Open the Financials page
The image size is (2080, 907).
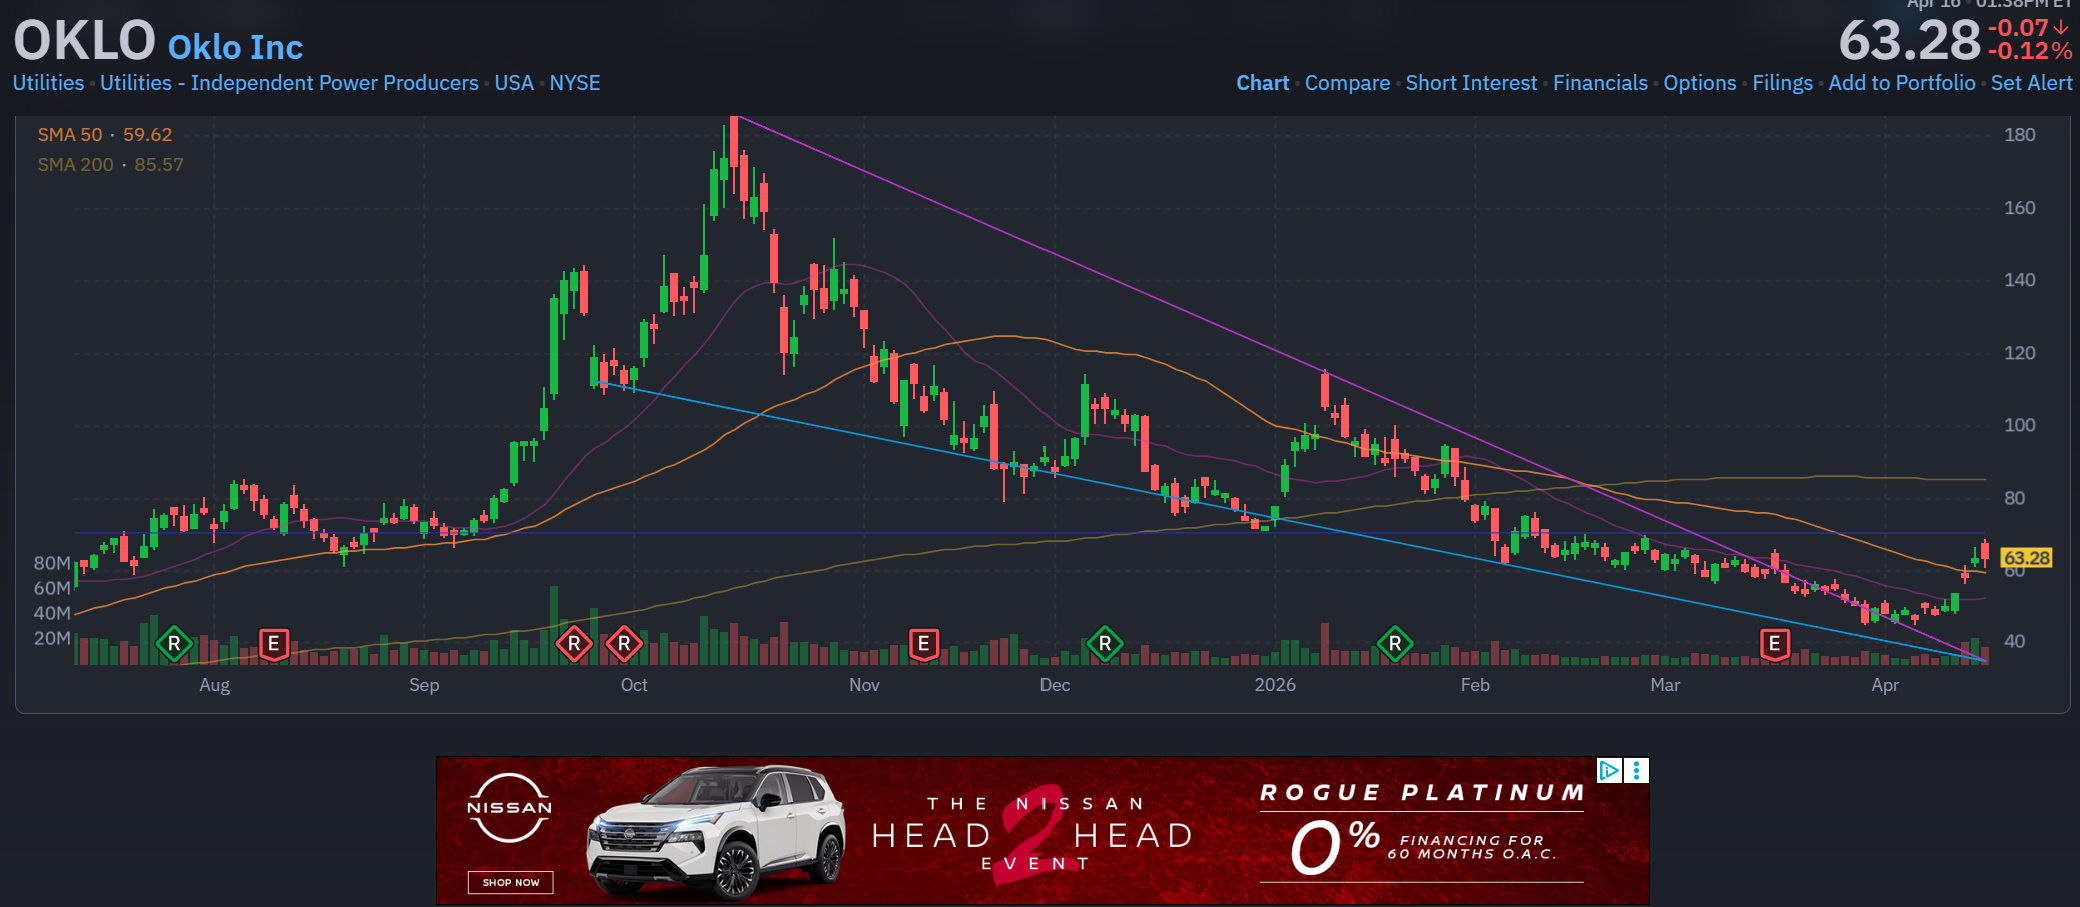pyautogui.click(x=1600, y=83)
